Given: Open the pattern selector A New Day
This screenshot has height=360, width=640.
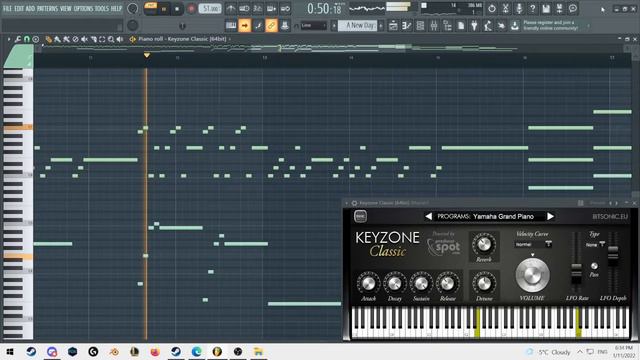Looking at the screenshot, I should tap(359, 25).
